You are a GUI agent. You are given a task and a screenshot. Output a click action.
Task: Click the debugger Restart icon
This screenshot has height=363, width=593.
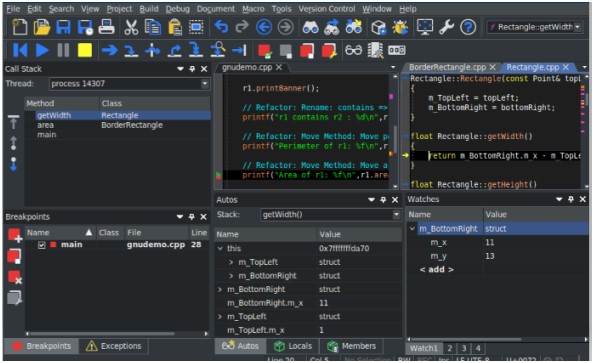[x=20, y=50]
